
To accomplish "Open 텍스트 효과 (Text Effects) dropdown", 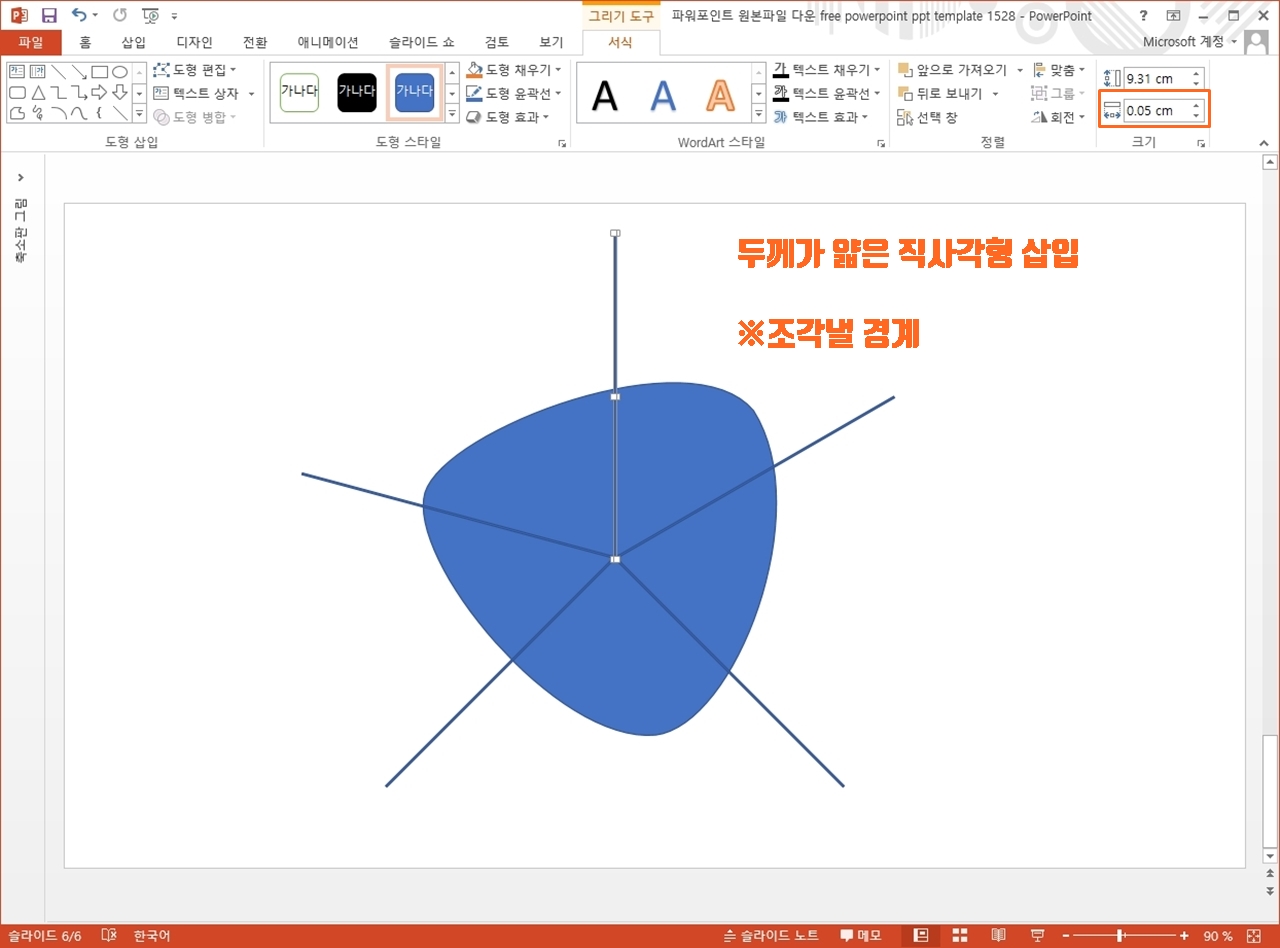I will pos(821,117).
